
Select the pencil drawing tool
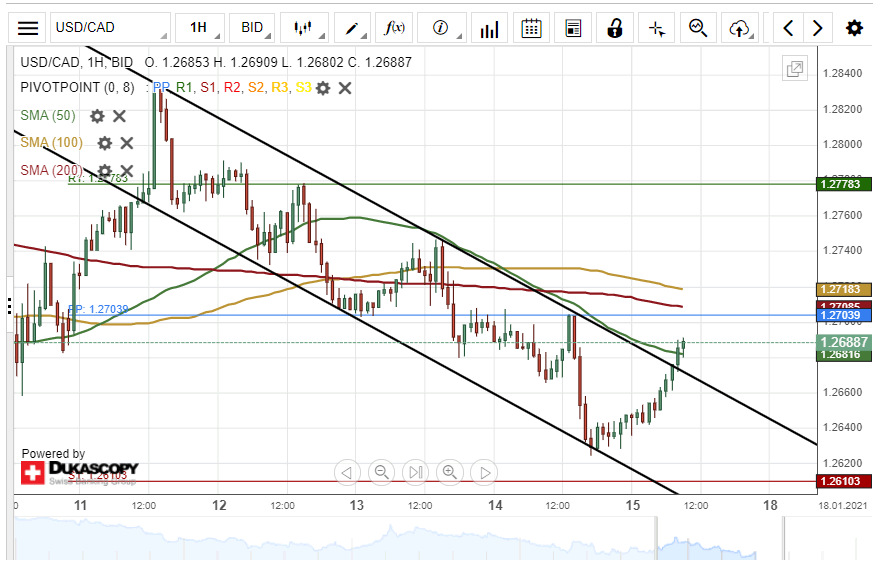click(x=352, y=28)
